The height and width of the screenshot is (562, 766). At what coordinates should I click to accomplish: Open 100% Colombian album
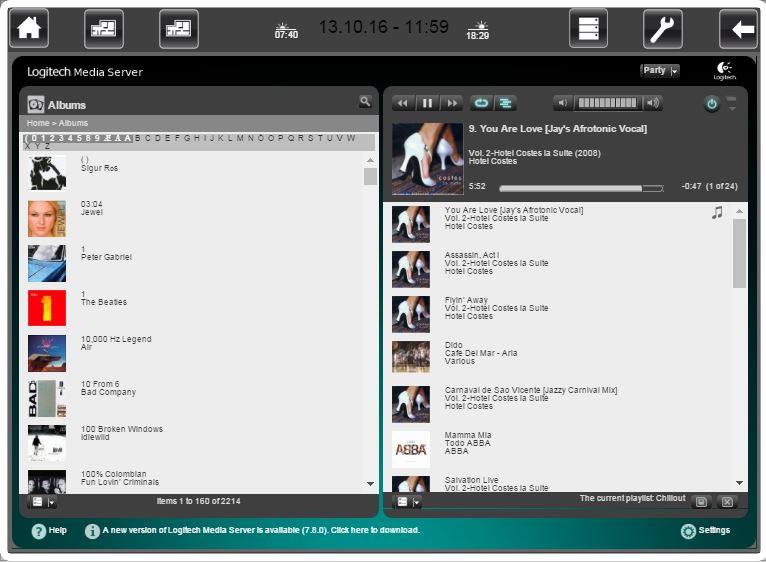[113, 474]
